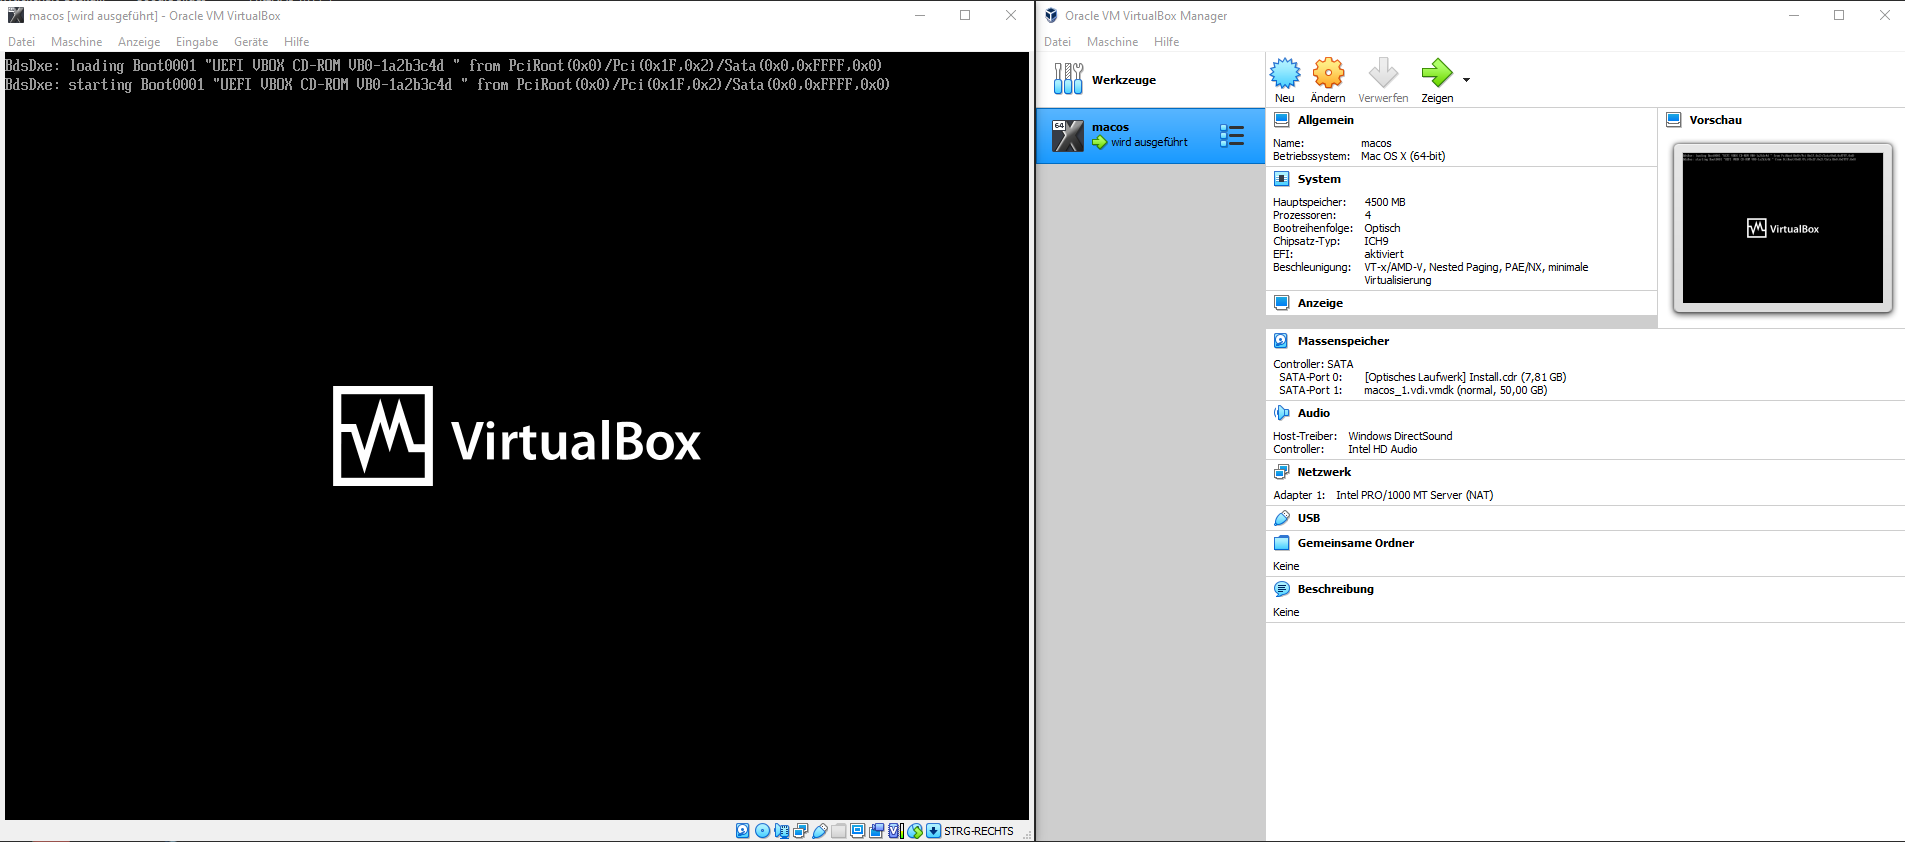Click the Netzwerk section icon
This screenshot has width=1905, height=842.
click(1281, 472)
